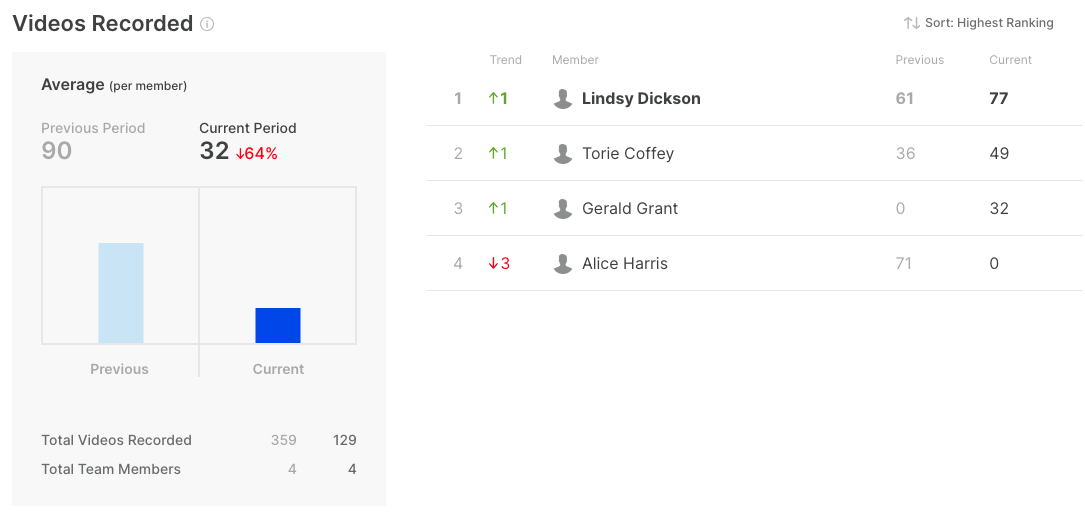Click the red 64% decrease indicator
1085x523 pixels.
pyautogui.click(x=257, y=154)
